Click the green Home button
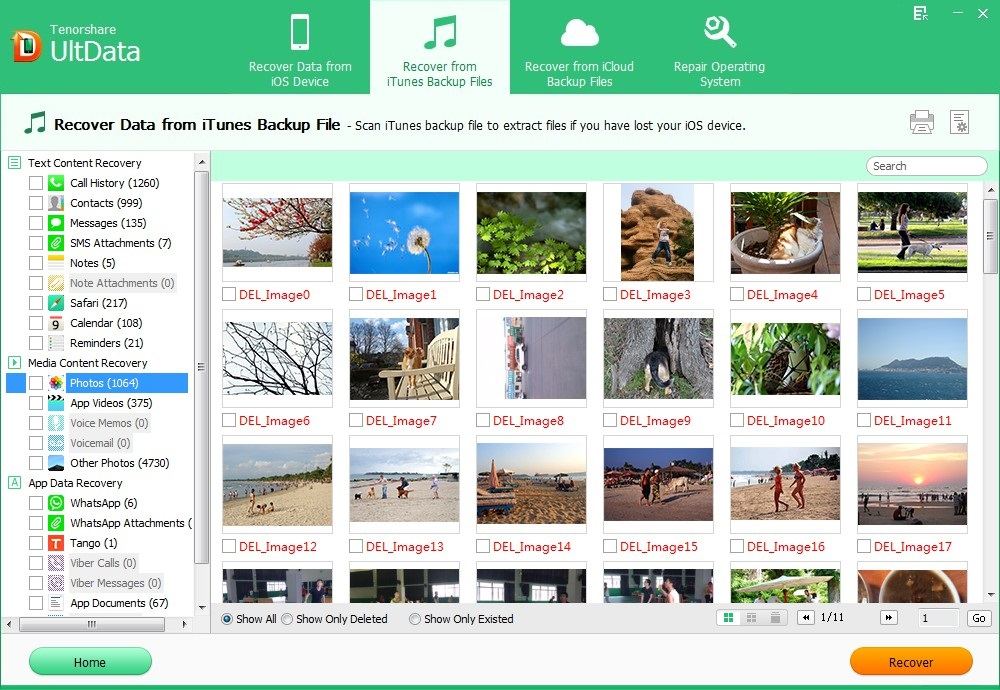Viewport: 1000px width, 690px height. tap(90, 662)
